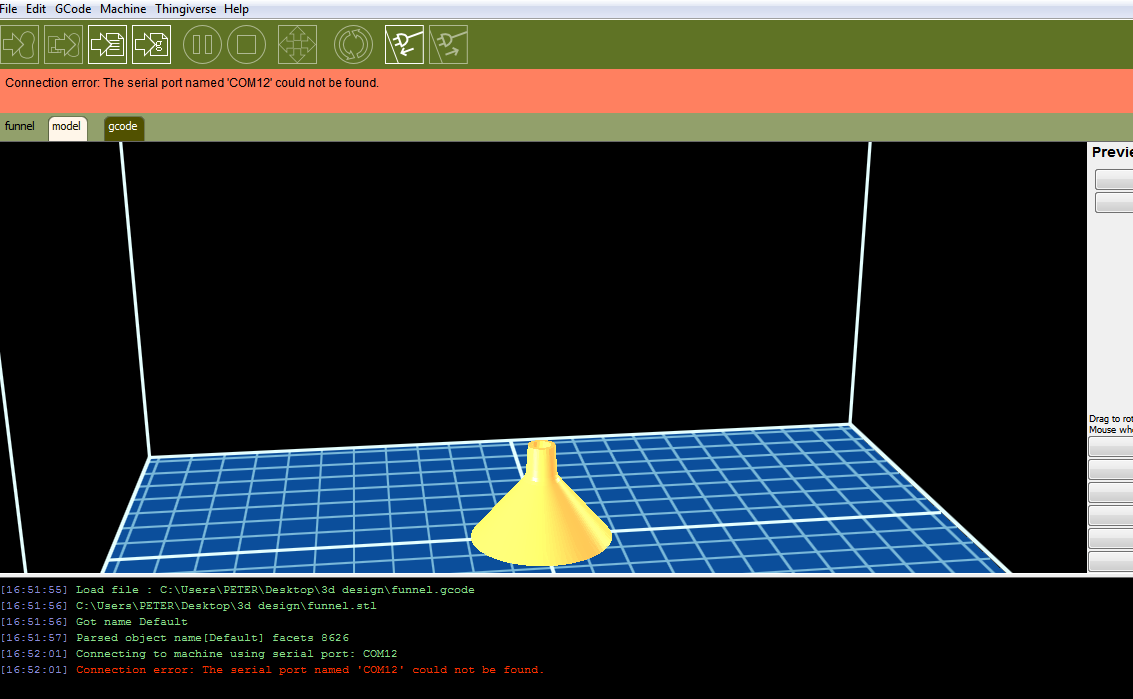This screenshot has width=1133, height=699.
Task: Click the 'Connecting to machine' log line
Action: (199, 653)
